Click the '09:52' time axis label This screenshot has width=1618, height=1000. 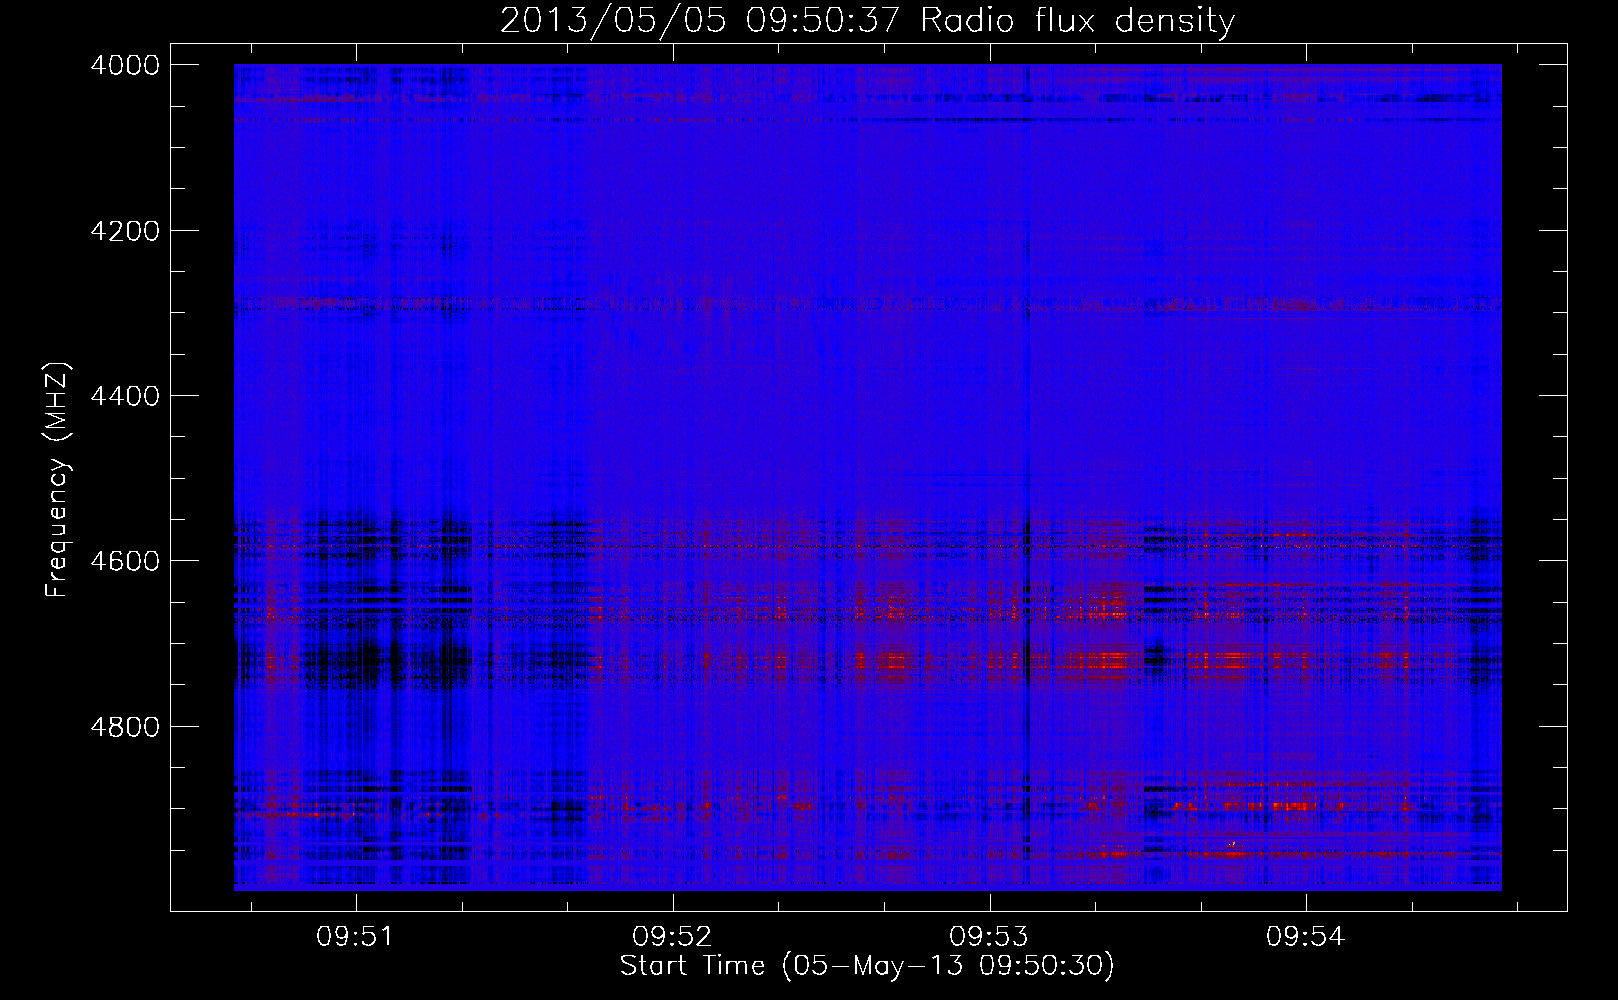point(672,937)
